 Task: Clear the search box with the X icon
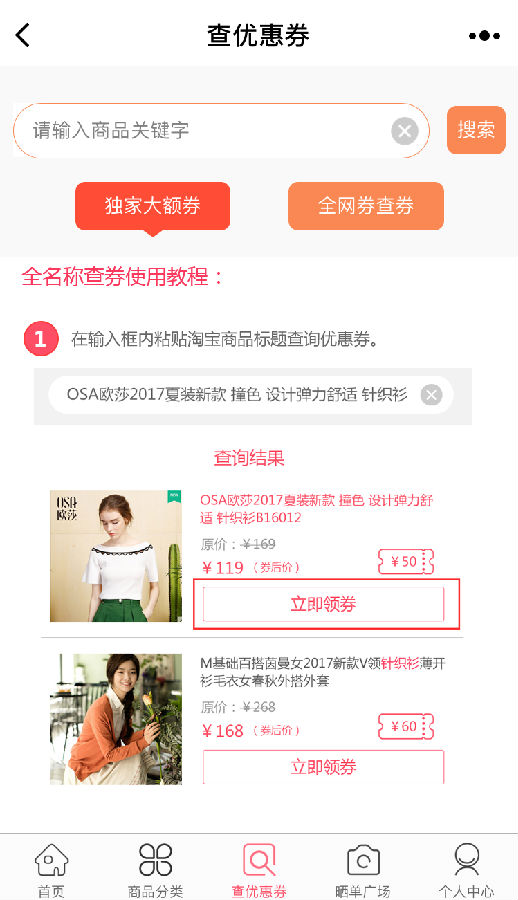(x=404, y=131)
